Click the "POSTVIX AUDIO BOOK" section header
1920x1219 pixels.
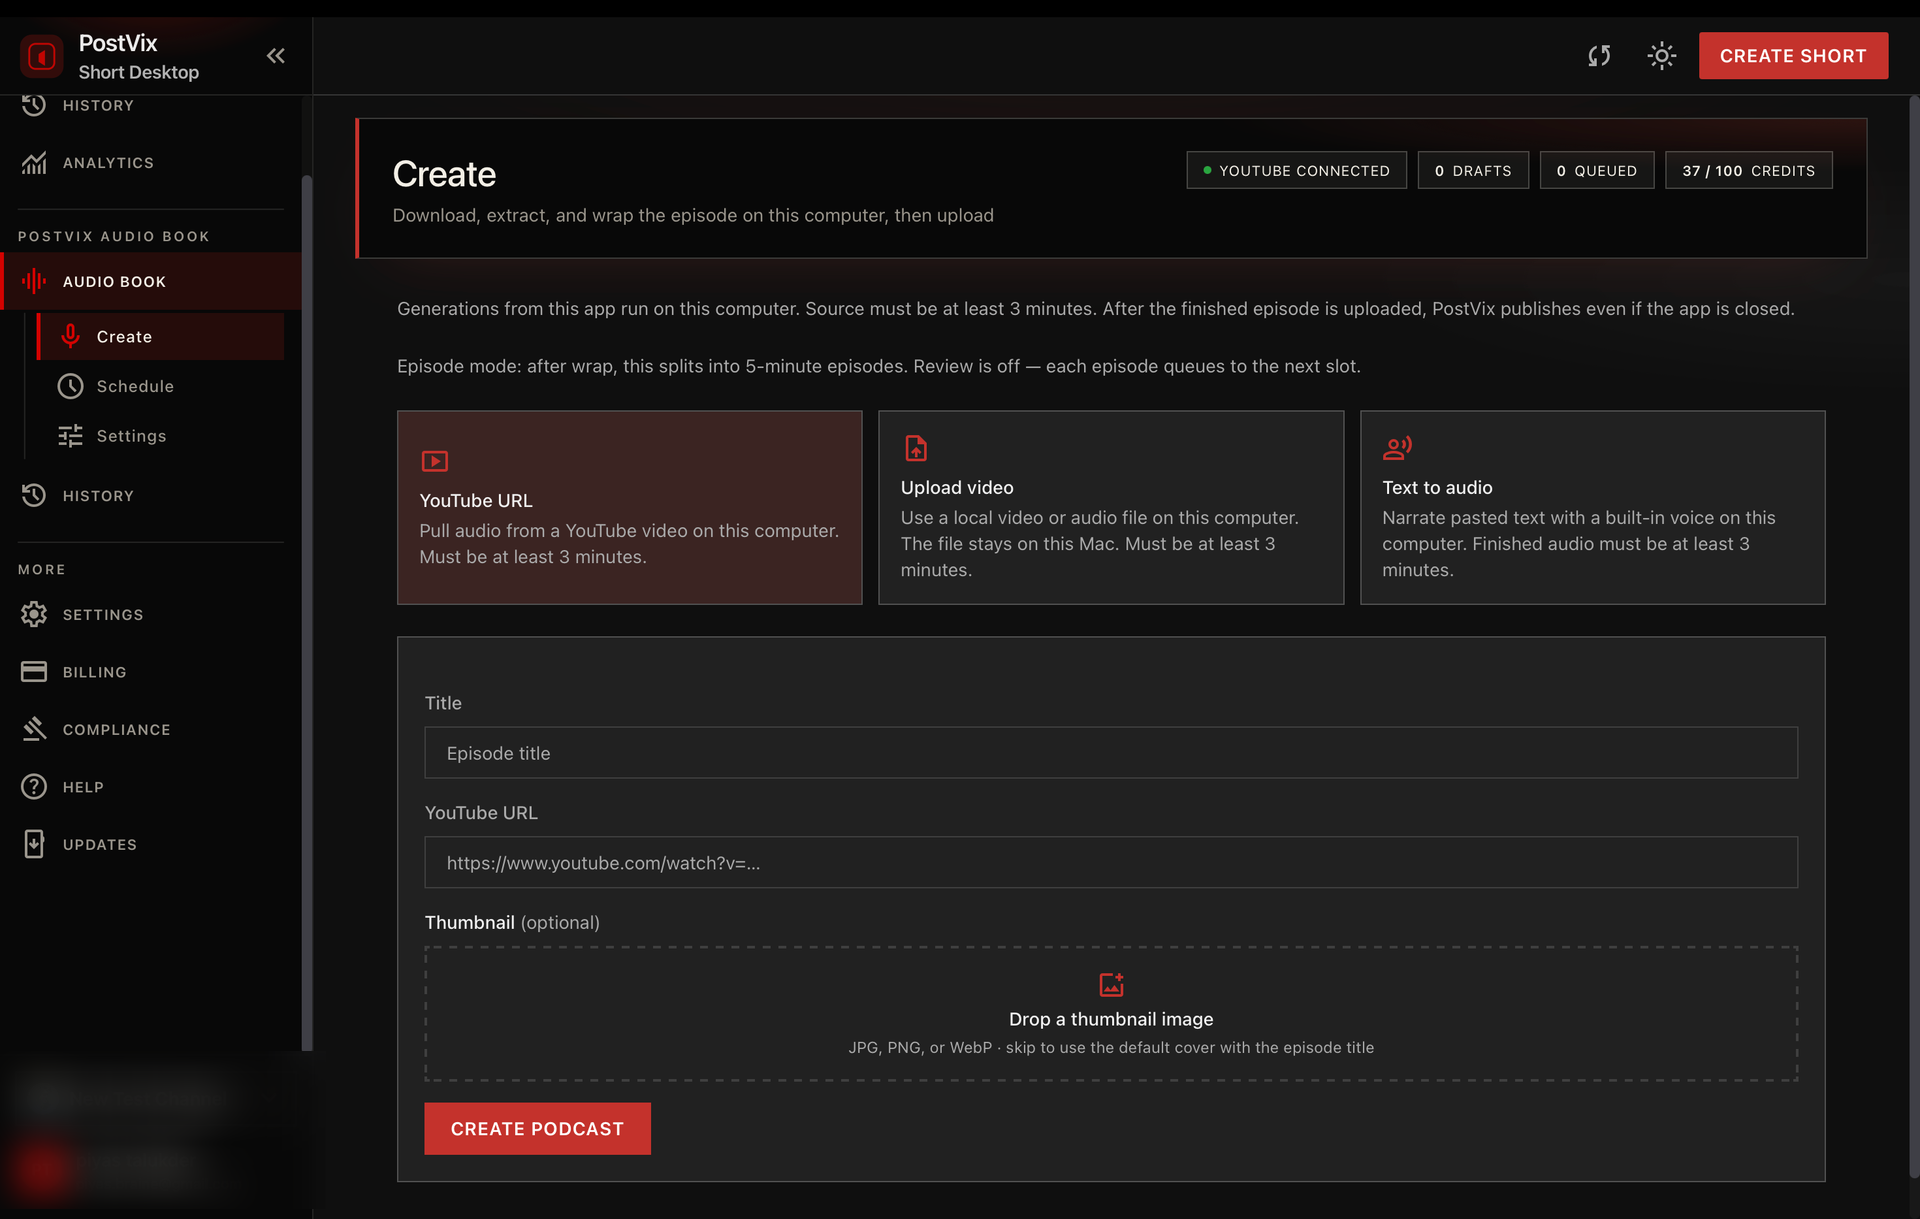[114, 237]
